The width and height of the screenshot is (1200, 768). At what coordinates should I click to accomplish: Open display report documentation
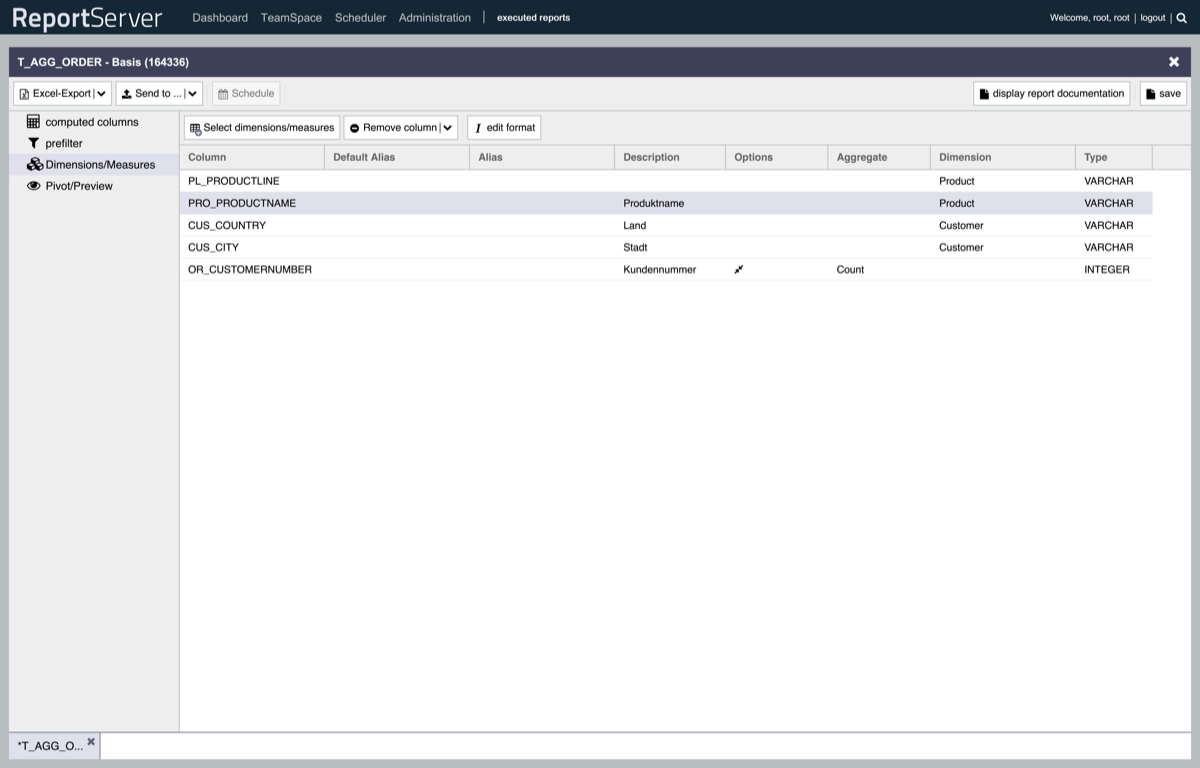pyautogui.click(x=1051, y=93)
